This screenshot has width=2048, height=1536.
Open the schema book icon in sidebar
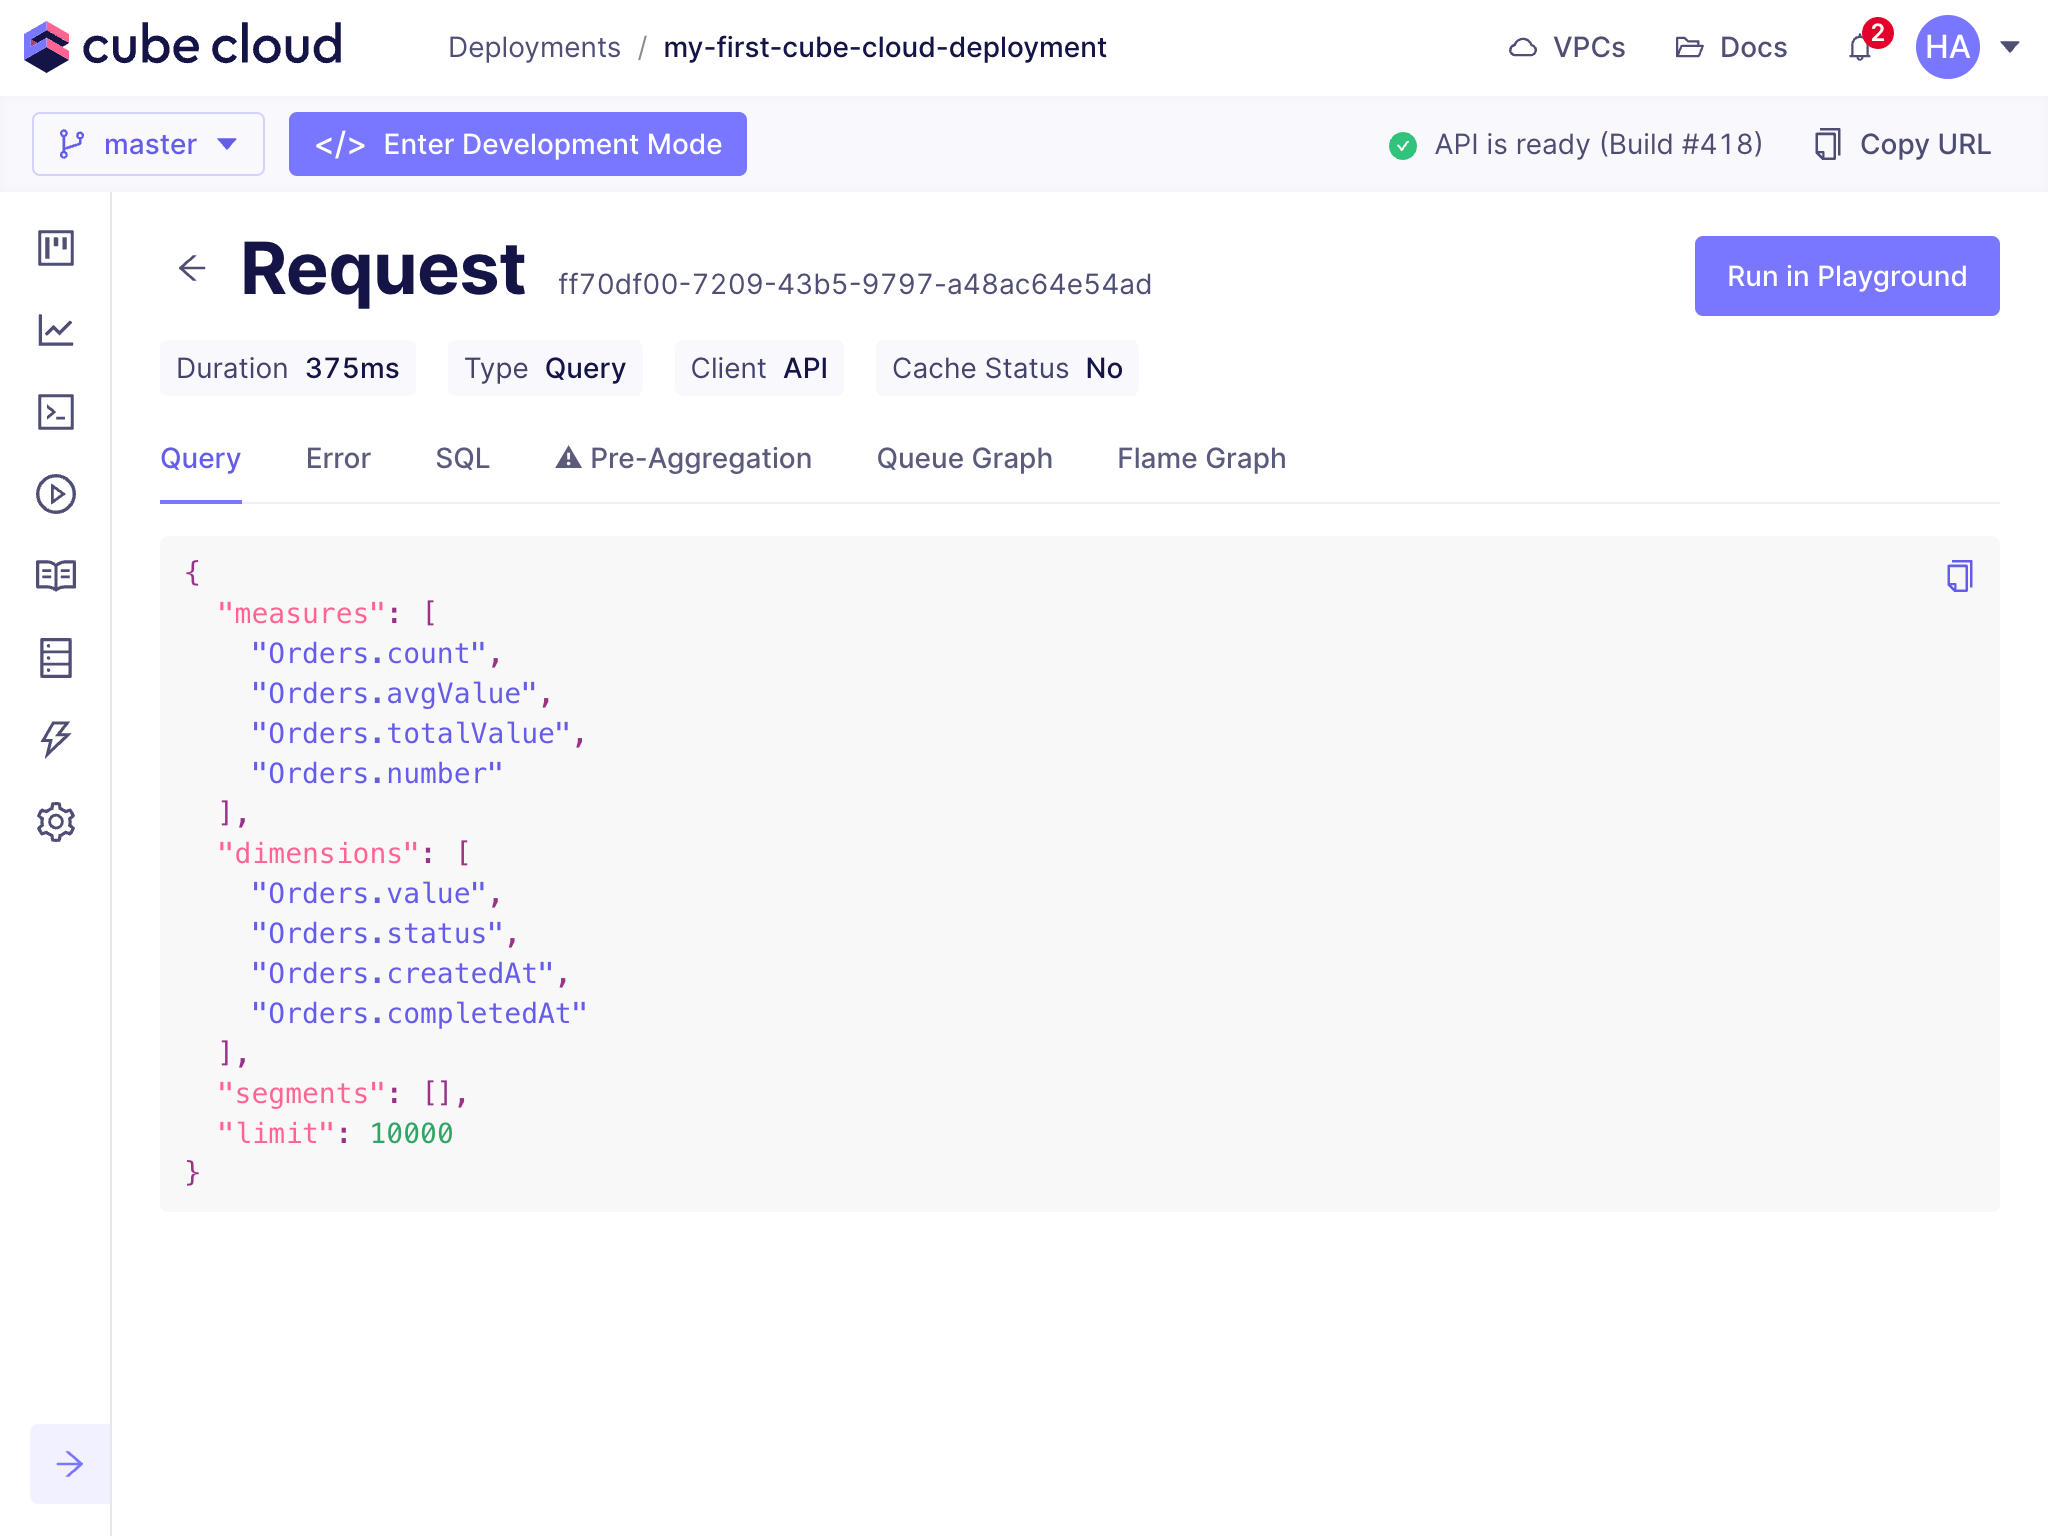point(56,576)
